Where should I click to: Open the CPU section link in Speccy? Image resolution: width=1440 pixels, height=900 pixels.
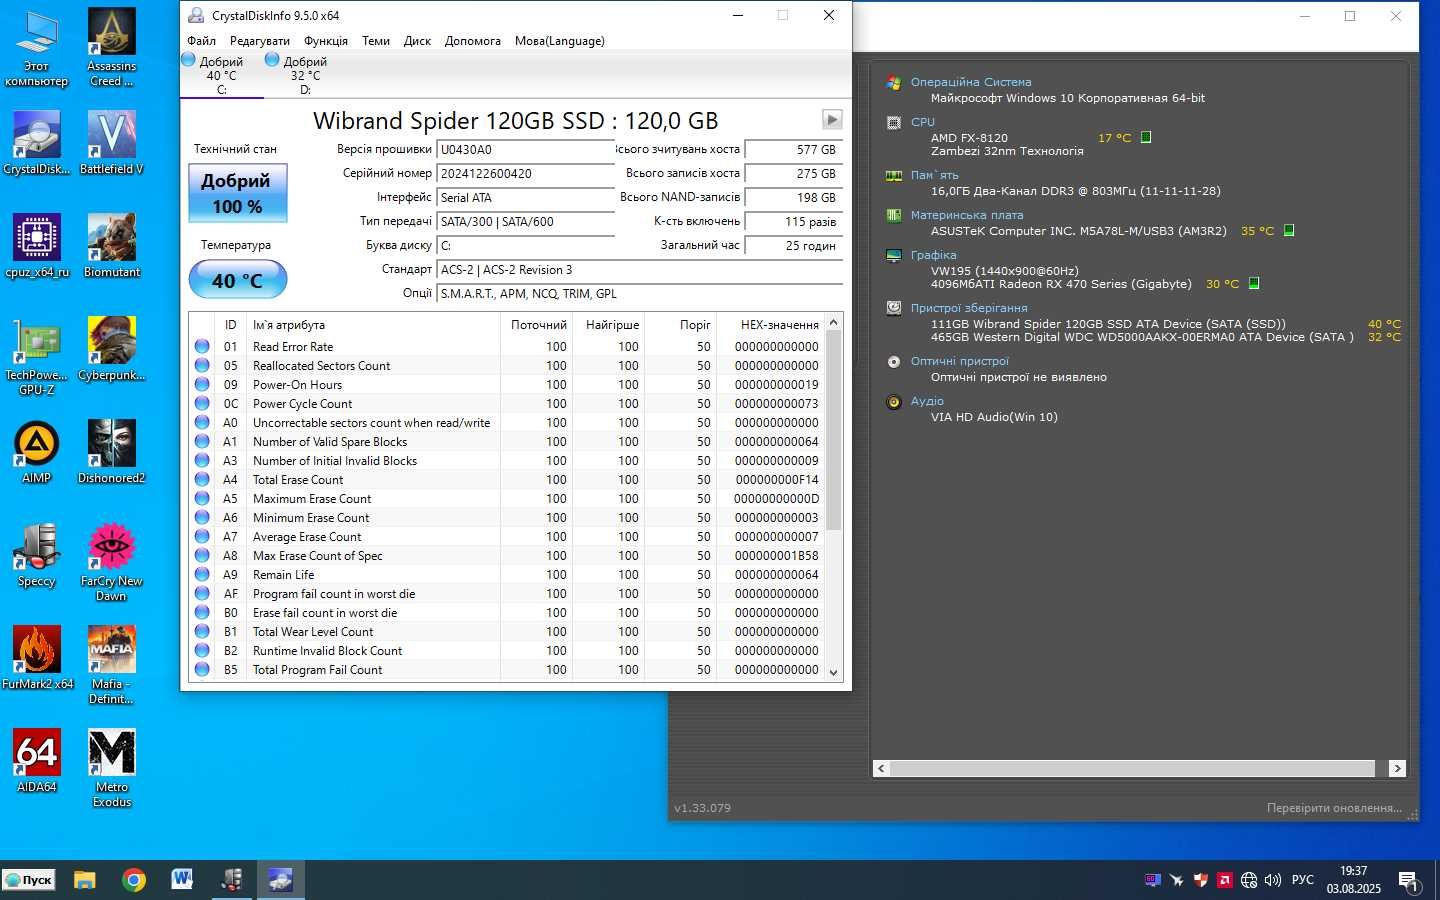click(x=923, y=122)
